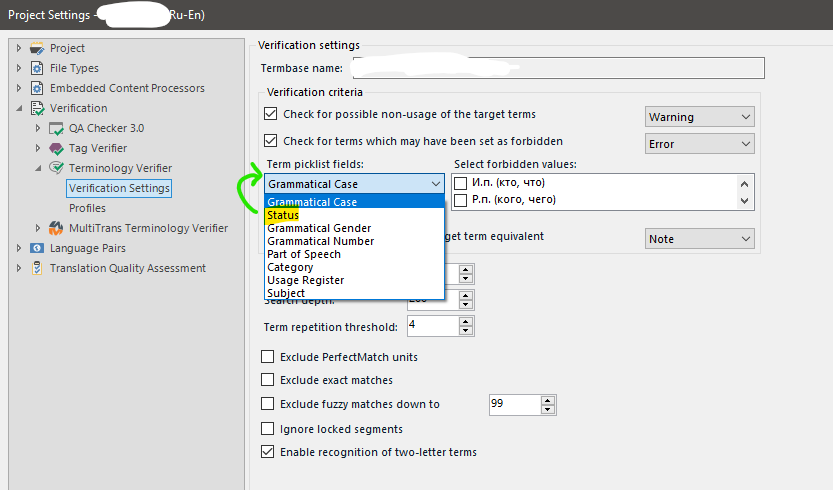Select QA Checker 3.0 tree item
833x490 pixels.
[106, 128]
